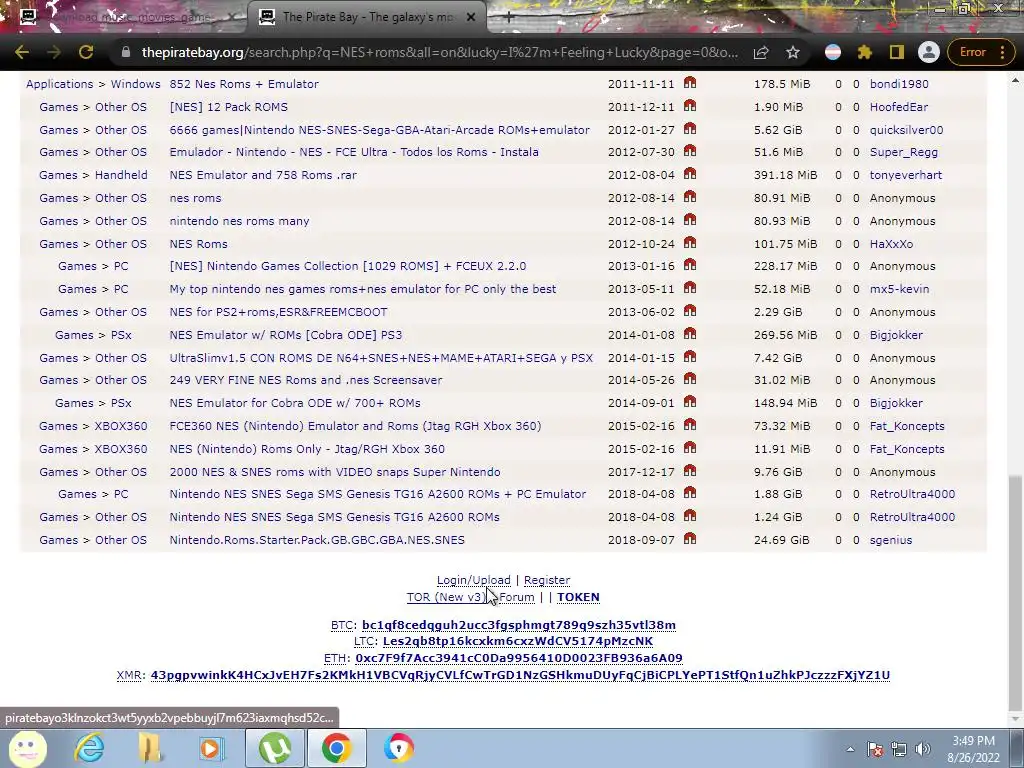
Task: Open Chrome menu via Error button
Action: (980, 52)
